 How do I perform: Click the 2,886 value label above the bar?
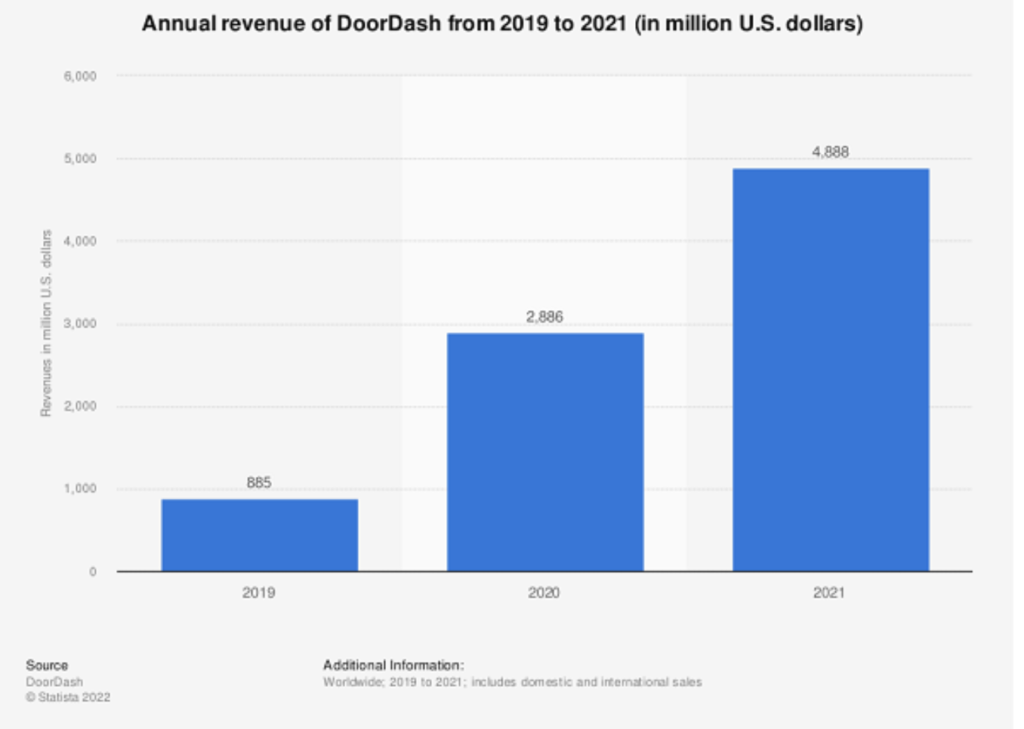545,317
